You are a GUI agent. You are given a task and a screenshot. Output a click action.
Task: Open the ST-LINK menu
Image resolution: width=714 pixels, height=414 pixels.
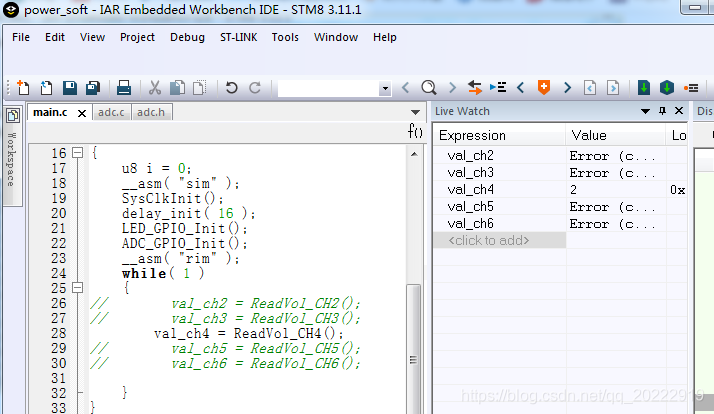239,37
